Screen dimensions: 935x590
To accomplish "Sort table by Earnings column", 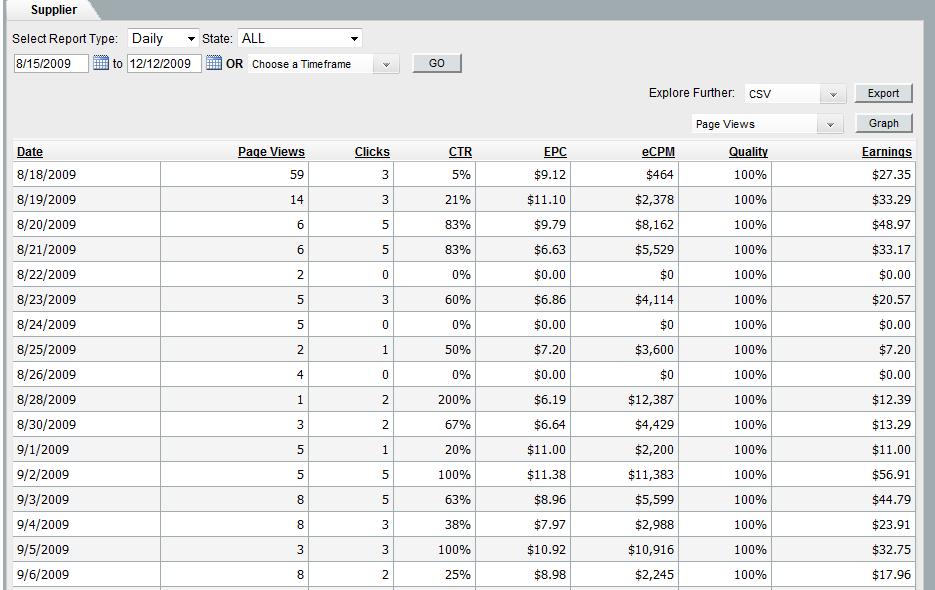I will [x=886, y=152].
